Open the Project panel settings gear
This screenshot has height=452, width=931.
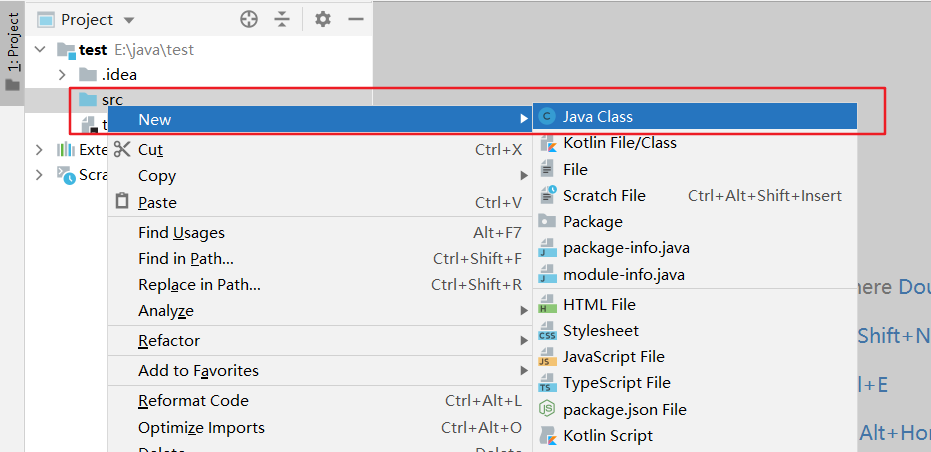pyautogui.click(x=322, y=20)
